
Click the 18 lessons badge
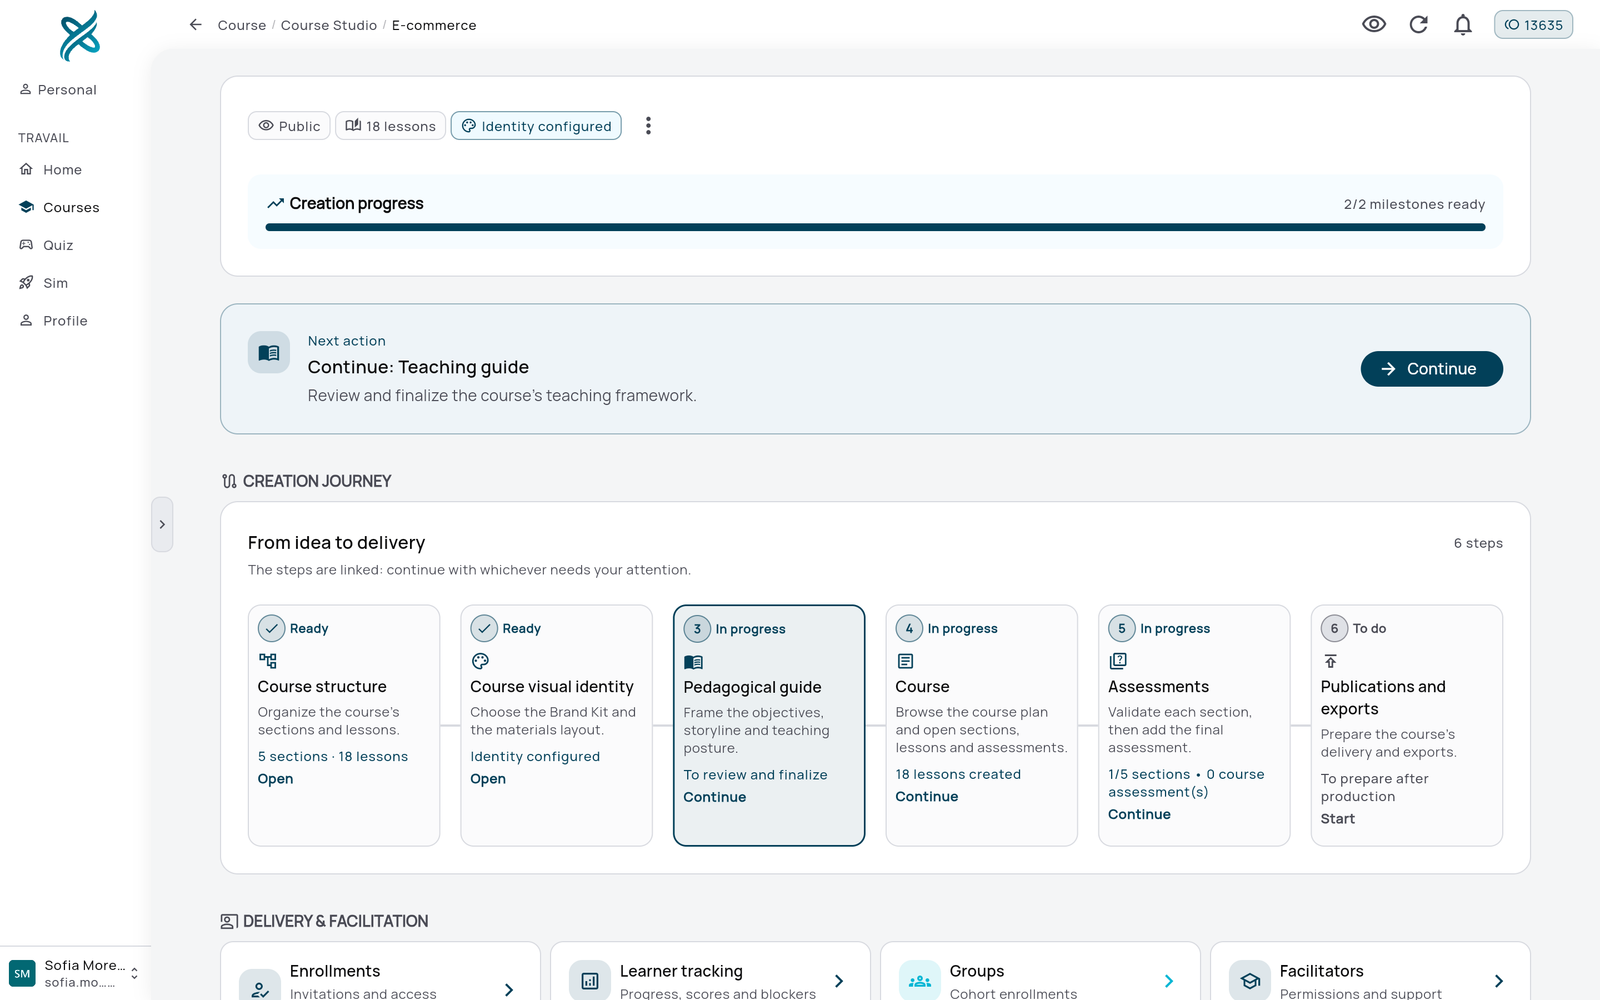pyautogui.click(x=391, y=126)
